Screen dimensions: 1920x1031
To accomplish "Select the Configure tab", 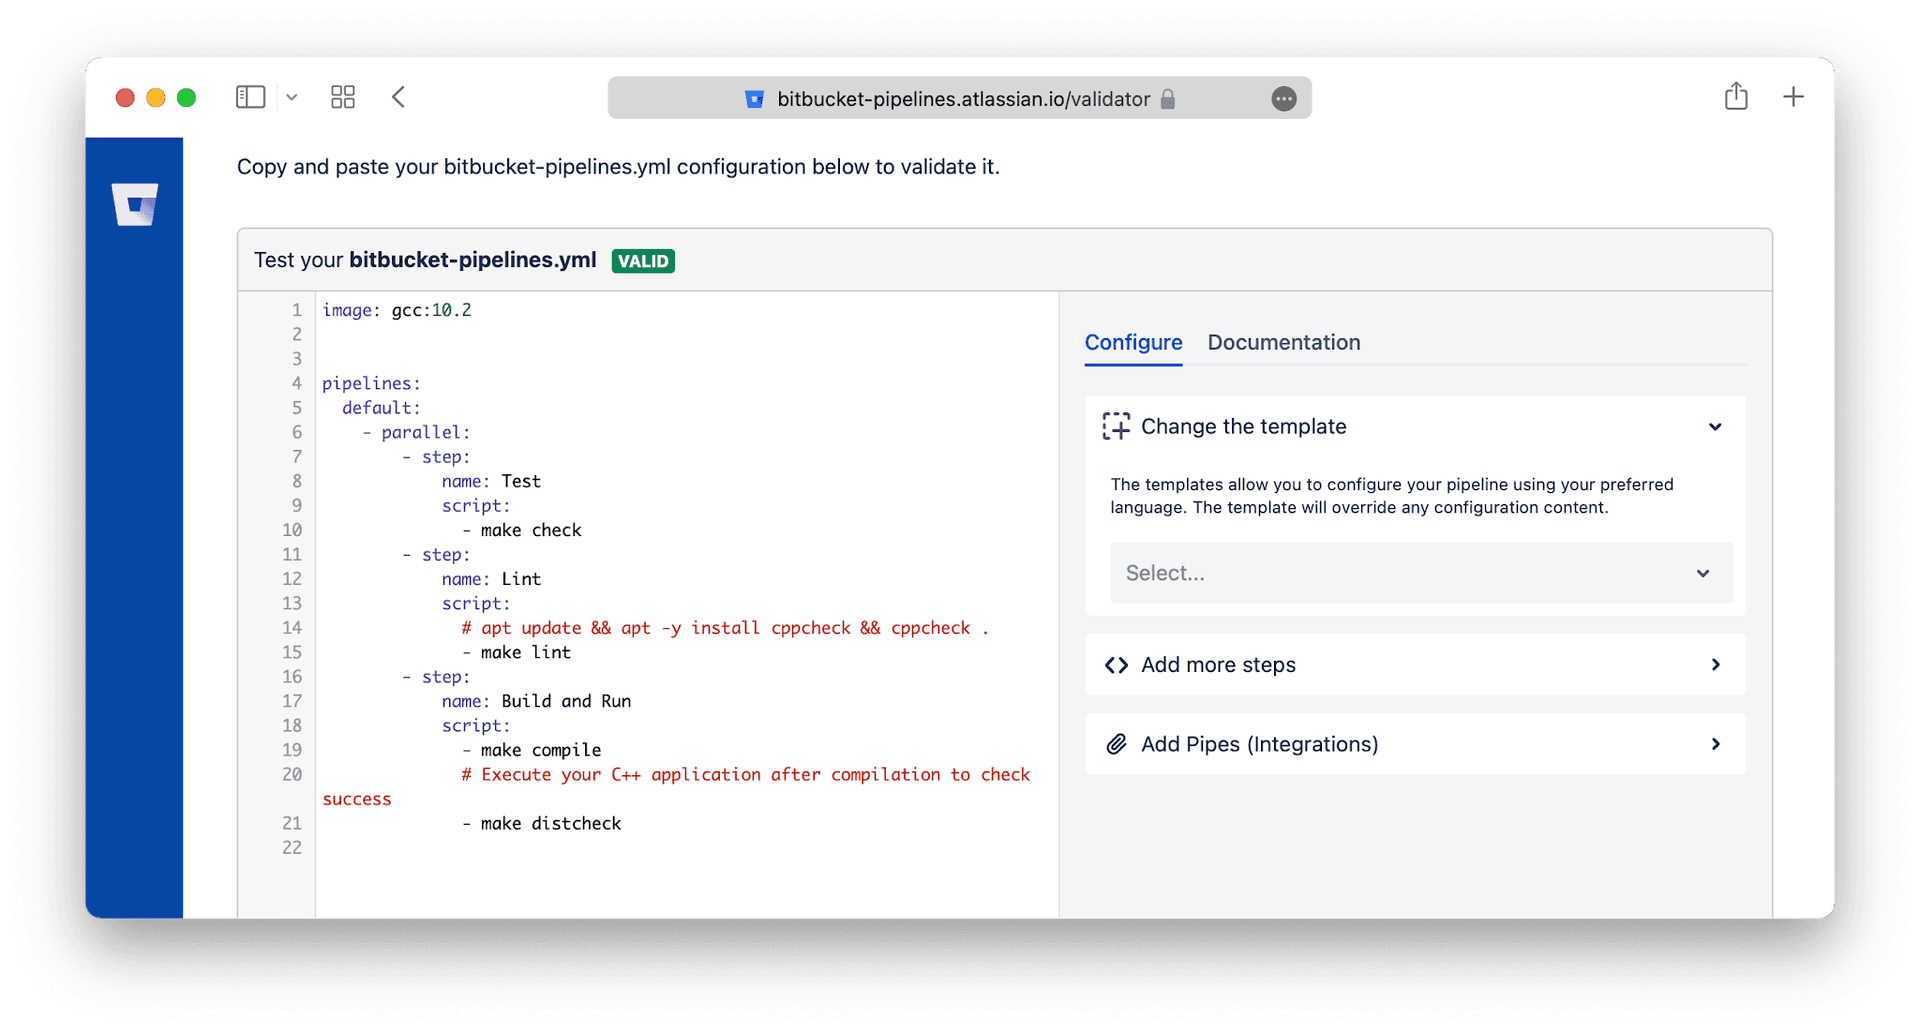I will (x=1133, y=342).
